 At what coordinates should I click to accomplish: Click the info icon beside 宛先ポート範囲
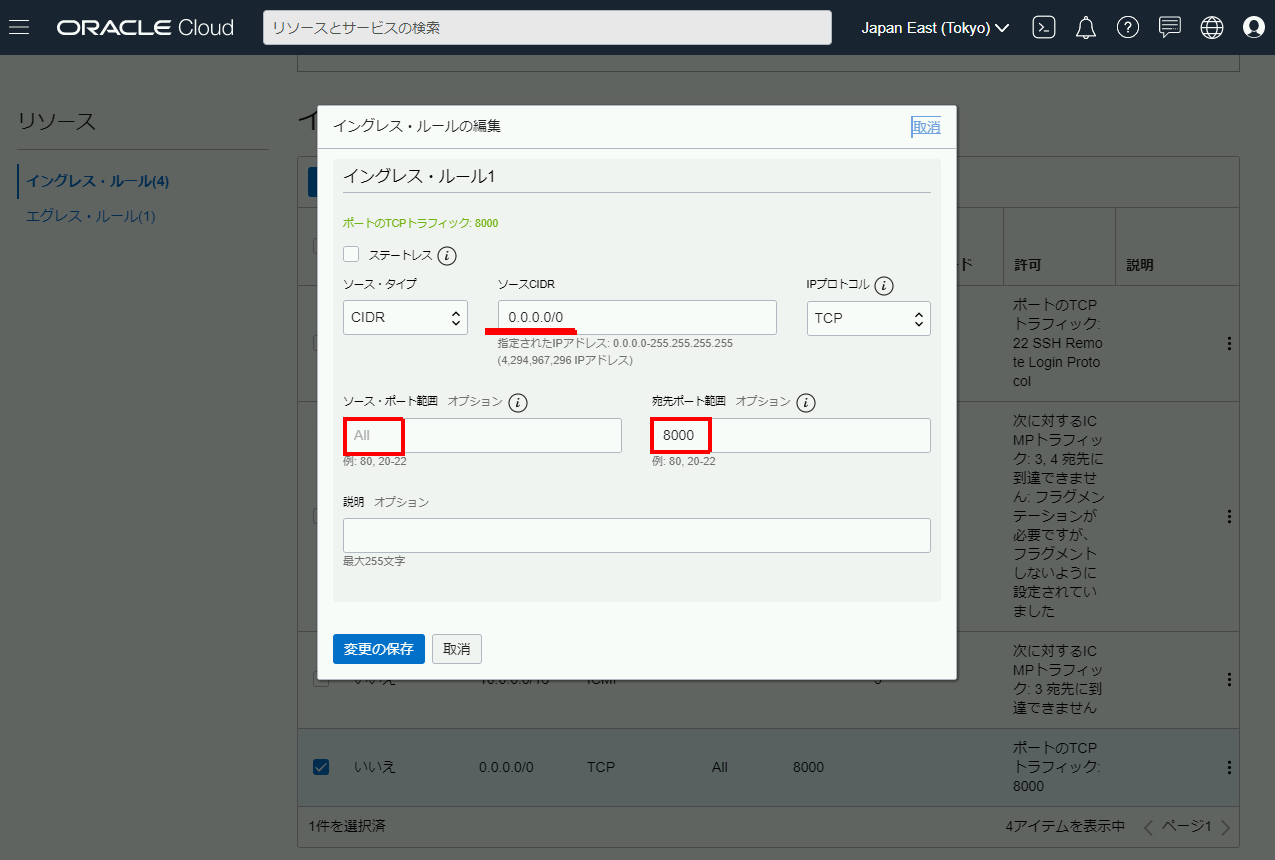click(807, 402)
